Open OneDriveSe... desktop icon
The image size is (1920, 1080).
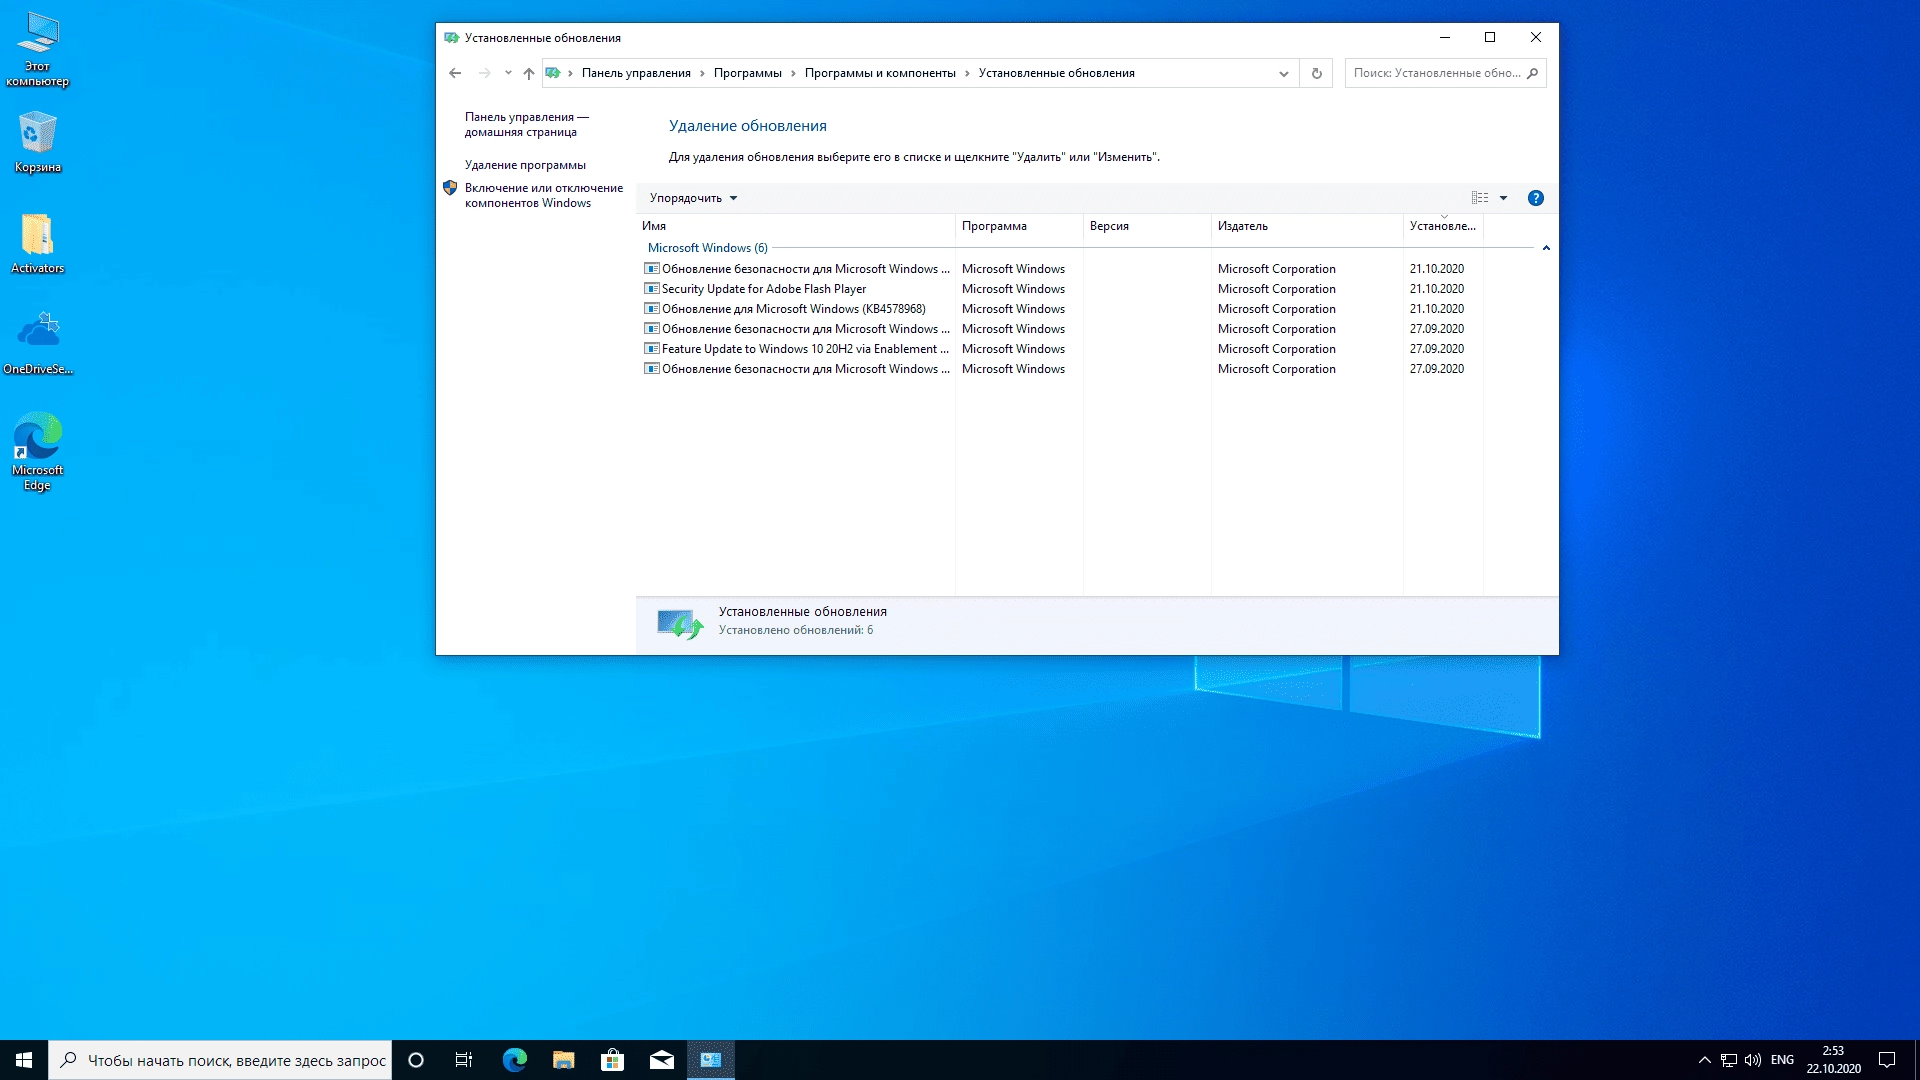point(38,343)
